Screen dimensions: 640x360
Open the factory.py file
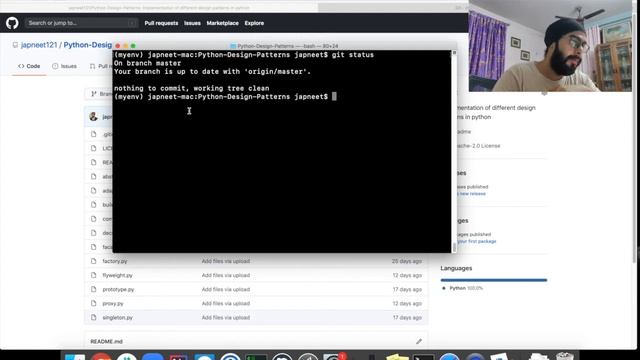tap(115, 261)
